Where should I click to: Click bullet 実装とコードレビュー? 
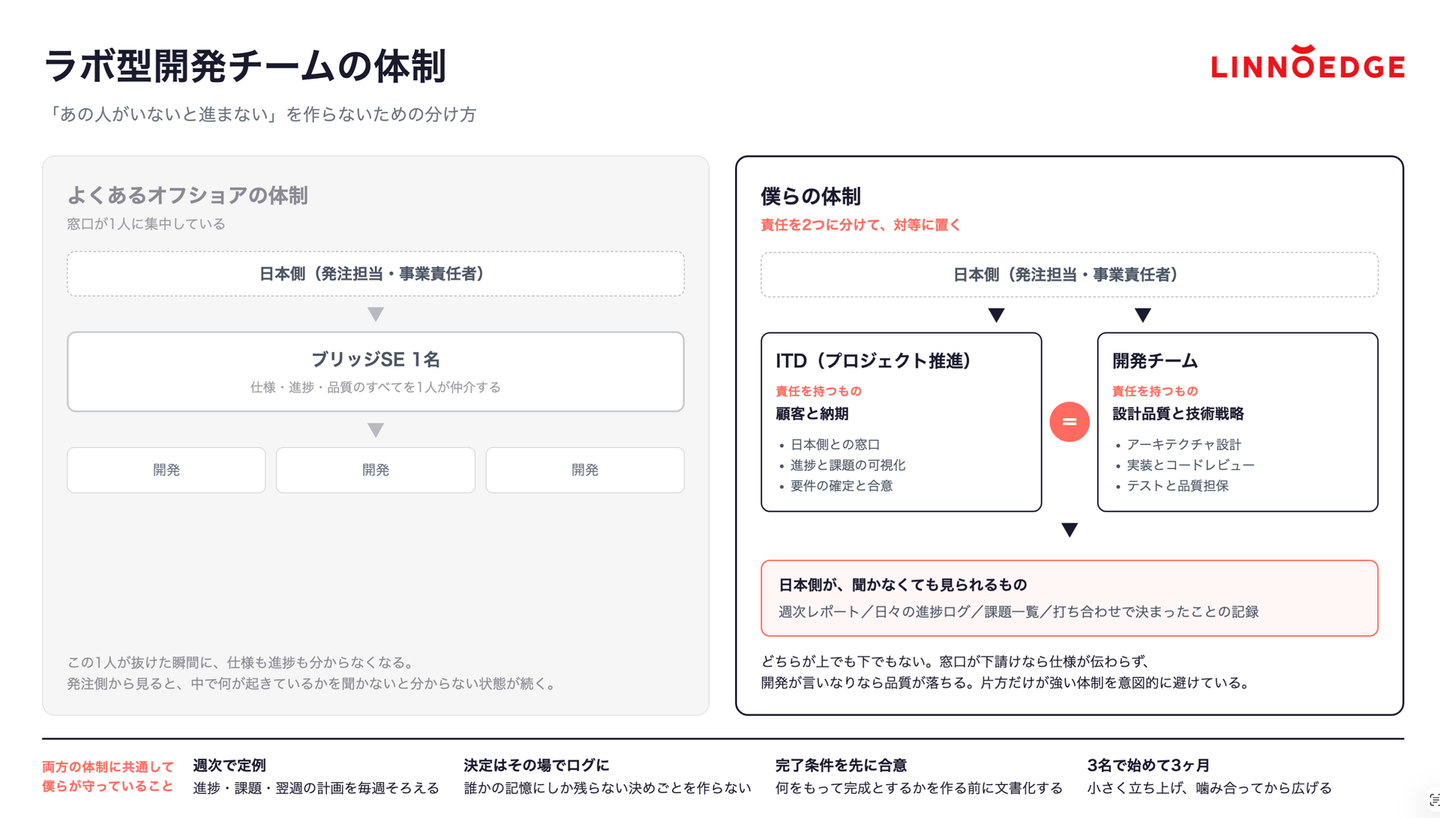click(1190, 465)
